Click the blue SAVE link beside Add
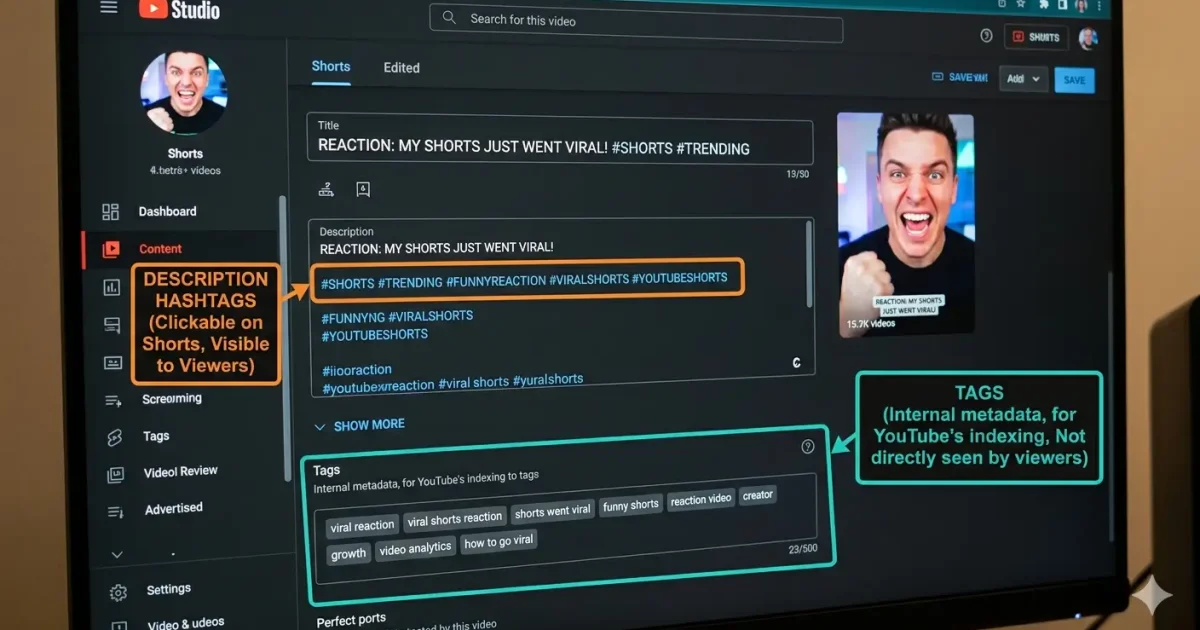Image resolution: width=1200 pixels, height=630 pixels. point(959,77)
